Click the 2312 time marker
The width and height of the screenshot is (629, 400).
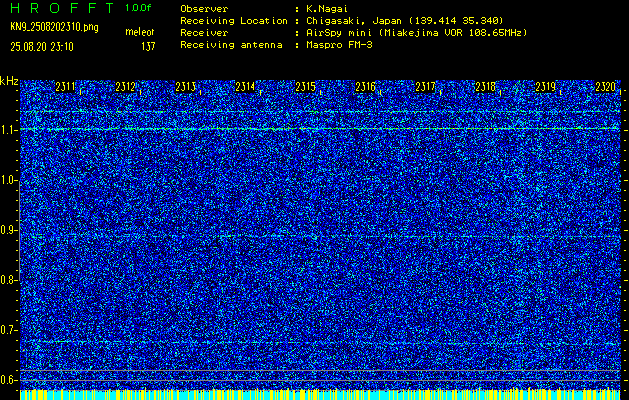tap(125, 87)
